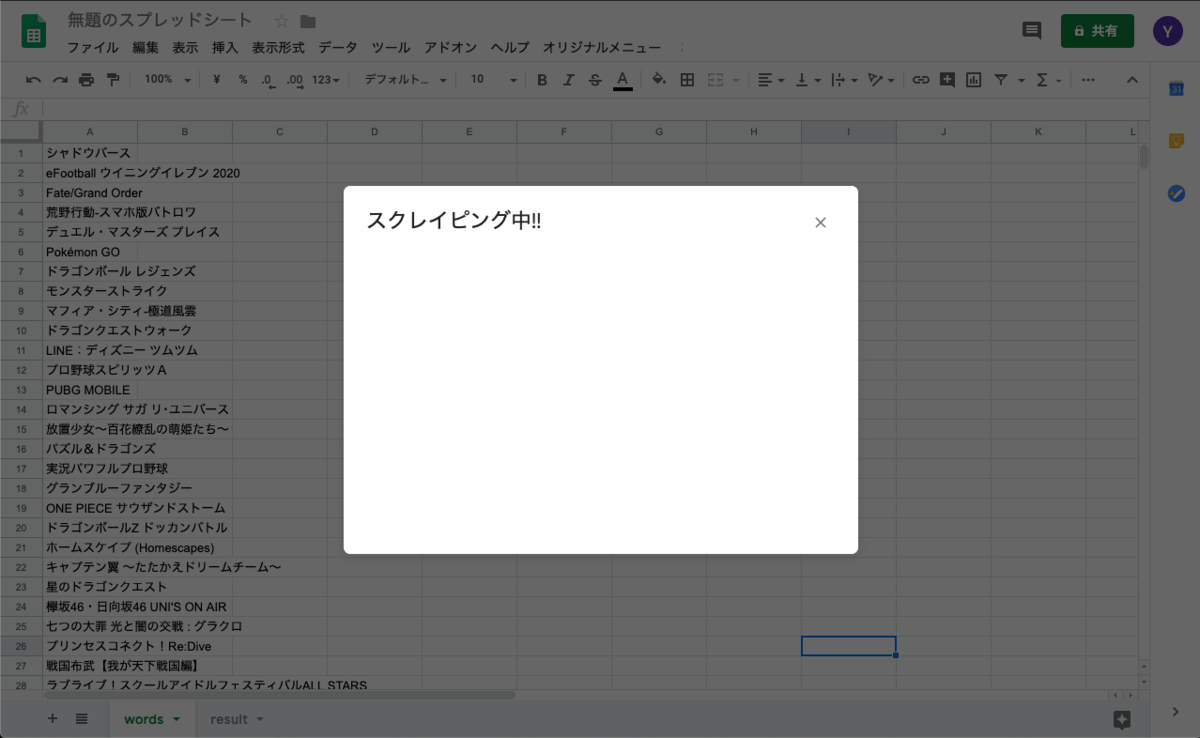Click the Google Sheets home logo
1200x738 pixels.
[x=35, y=32]
